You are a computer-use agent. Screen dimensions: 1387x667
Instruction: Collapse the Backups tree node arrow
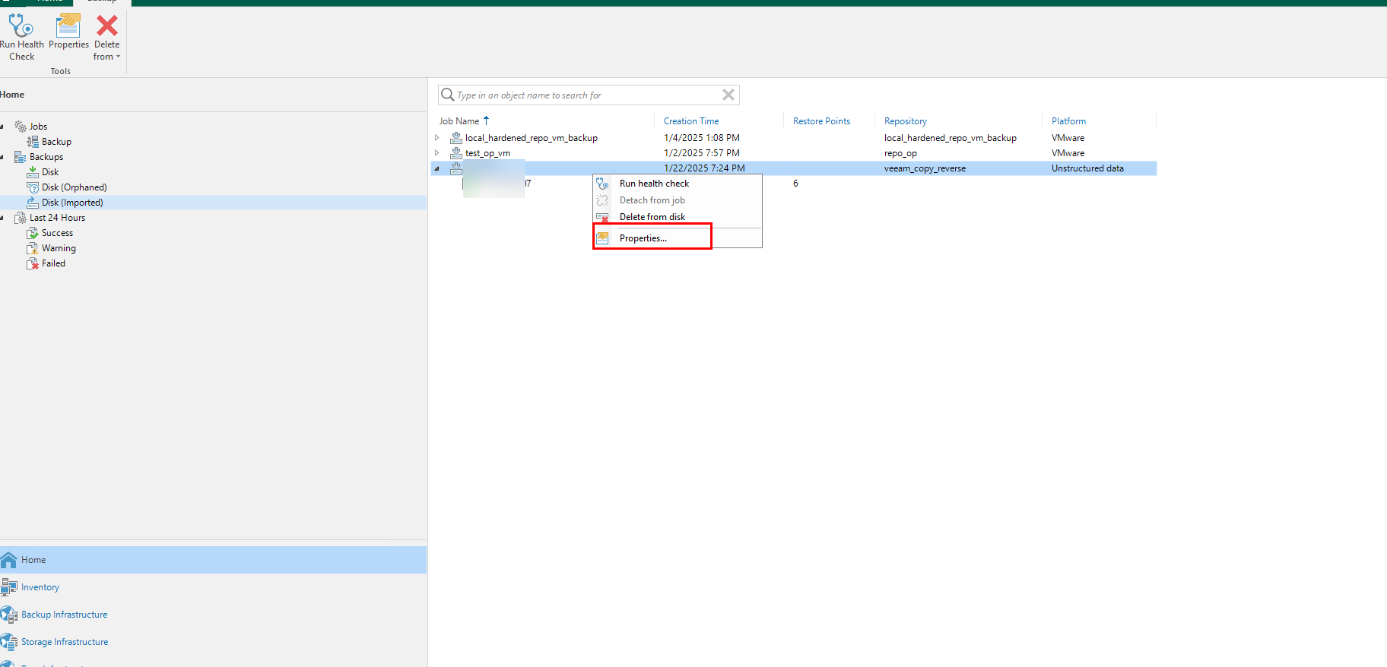click(x=2, y=157)
